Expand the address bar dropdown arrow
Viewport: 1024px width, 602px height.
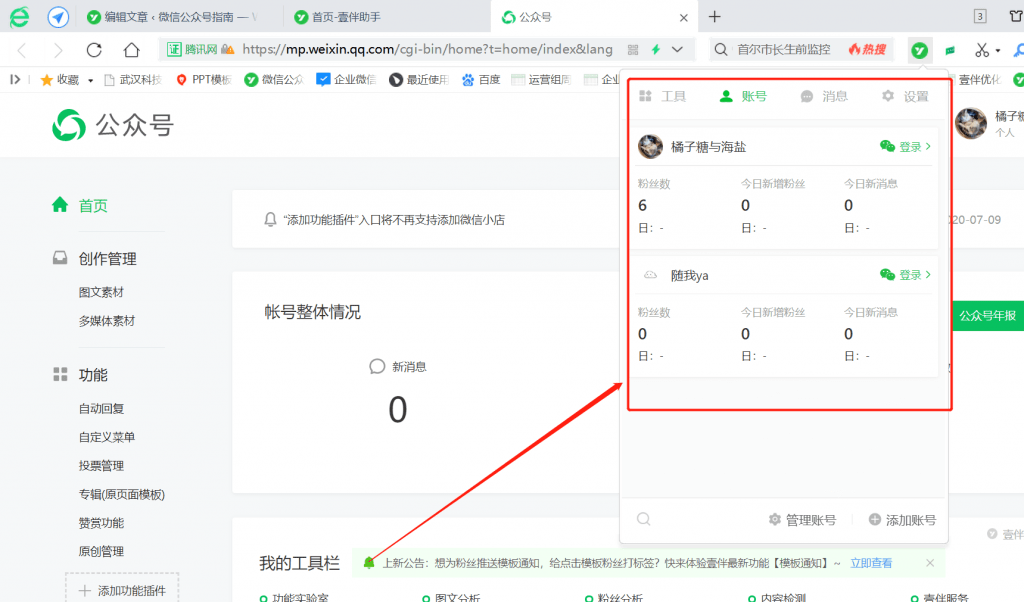(x=678, y=49)
